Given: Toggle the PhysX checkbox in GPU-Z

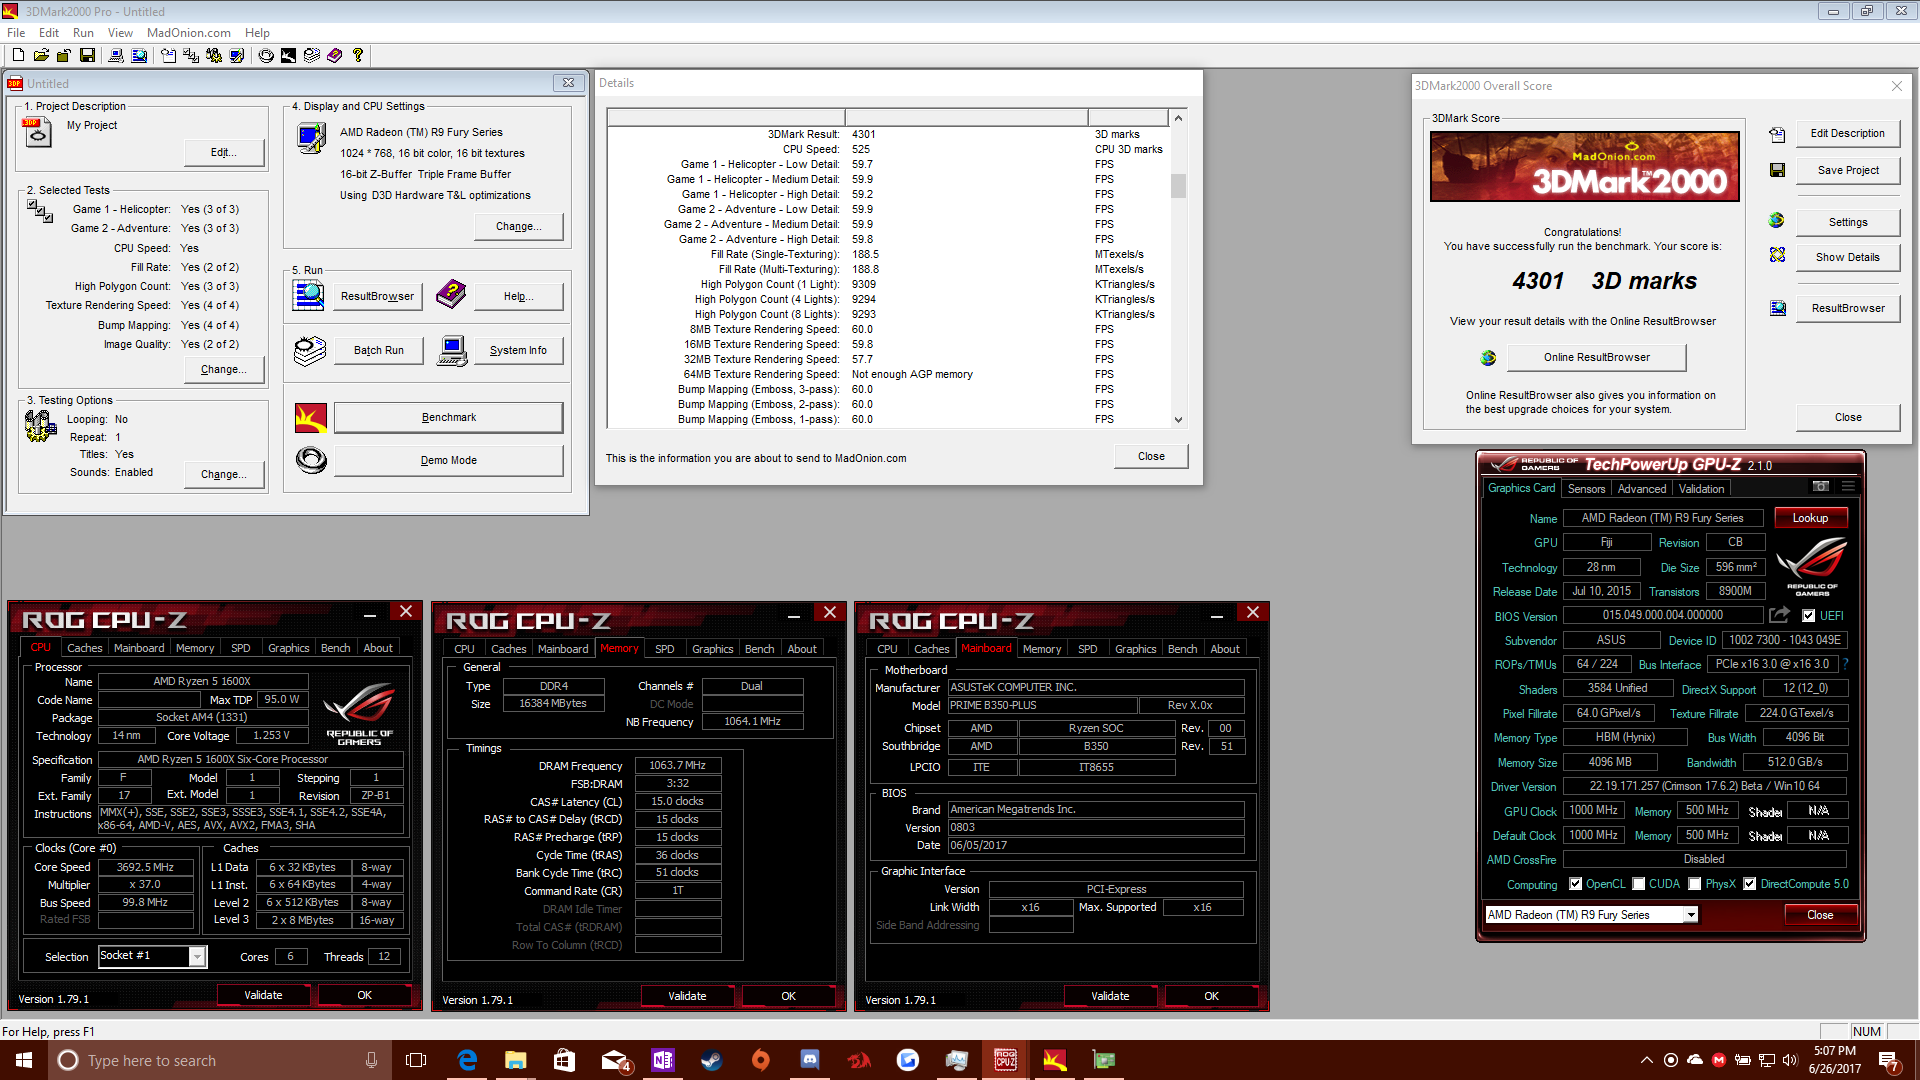Looking at the screenshot, I should [1695, 884].
